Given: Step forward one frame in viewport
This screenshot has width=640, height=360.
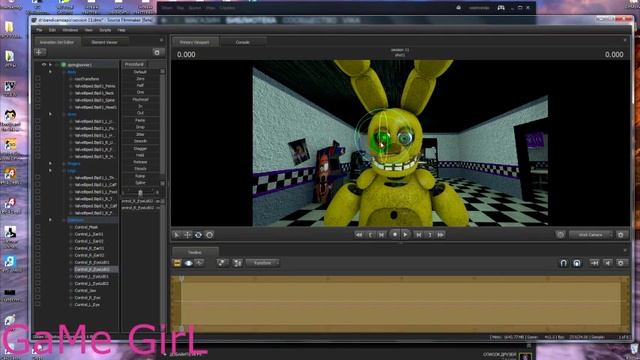Looking at the screenshot, I should pyautogui.click(x=418, y=235).
